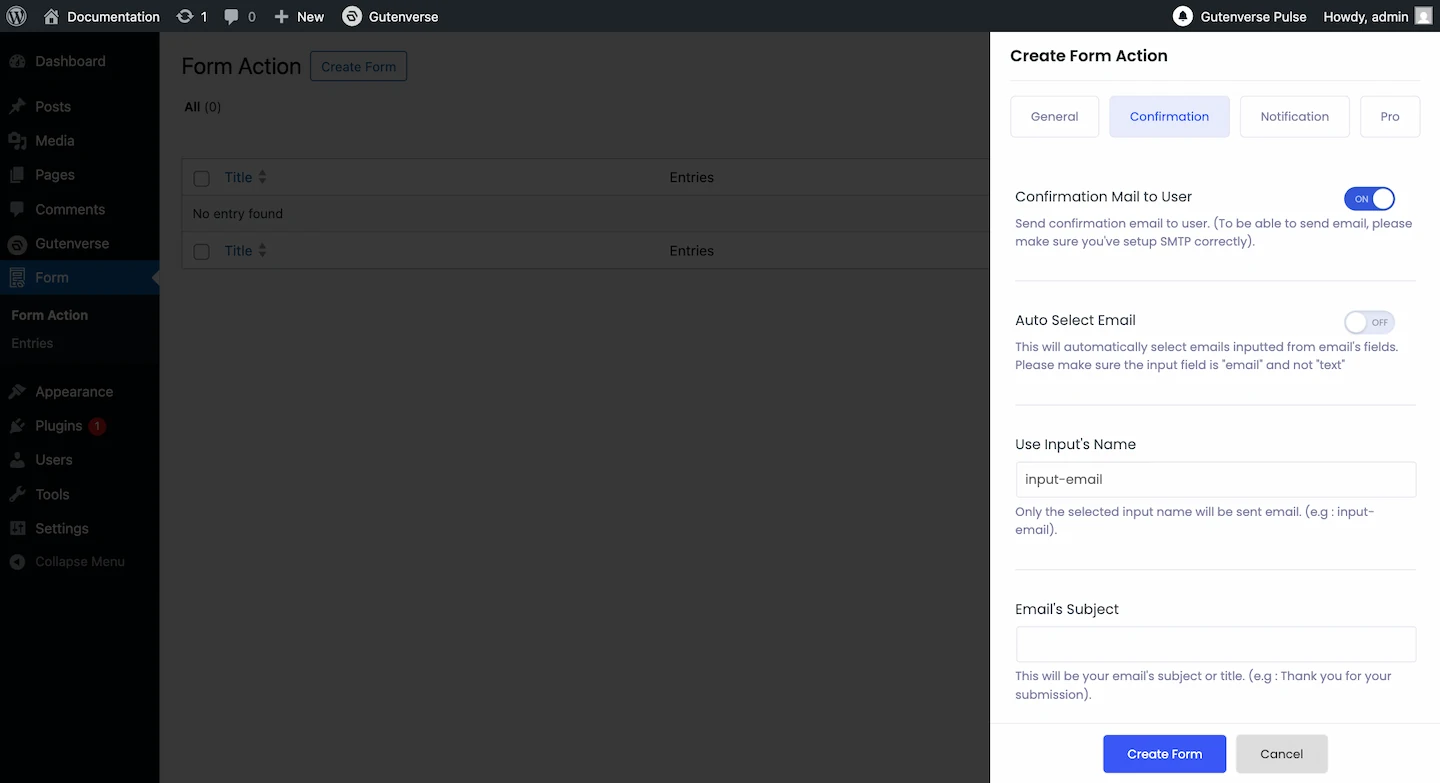Focus the Email's Subject input field
The image size is (1440, 783).
tap(1215, 644)
